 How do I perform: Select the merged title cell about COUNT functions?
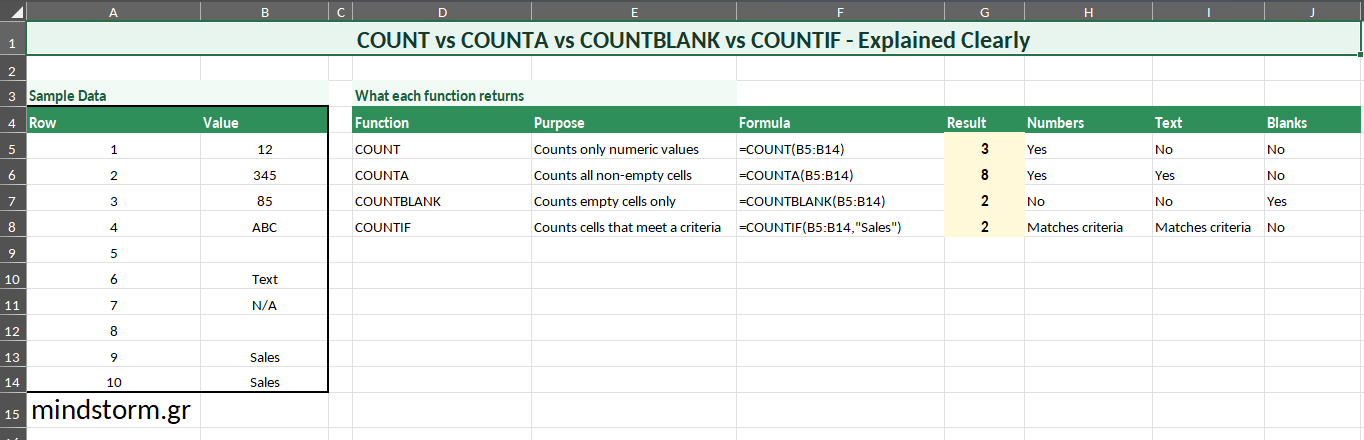tap(693, 42)
